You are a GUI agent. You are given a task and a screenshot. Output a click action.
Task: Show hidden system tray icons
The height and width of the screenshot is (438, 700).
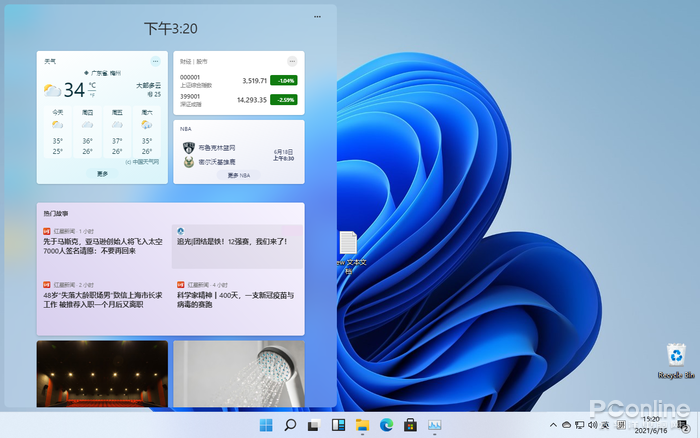552,425
